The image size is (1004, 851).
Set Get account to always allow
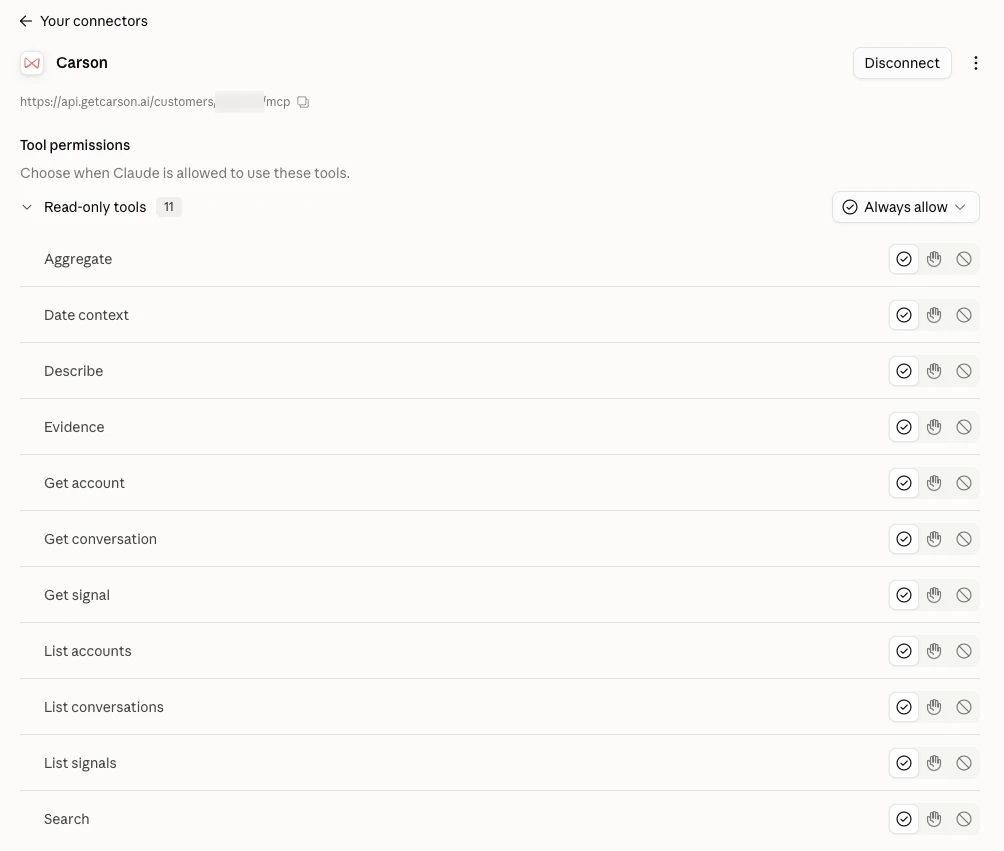point(903,483)
